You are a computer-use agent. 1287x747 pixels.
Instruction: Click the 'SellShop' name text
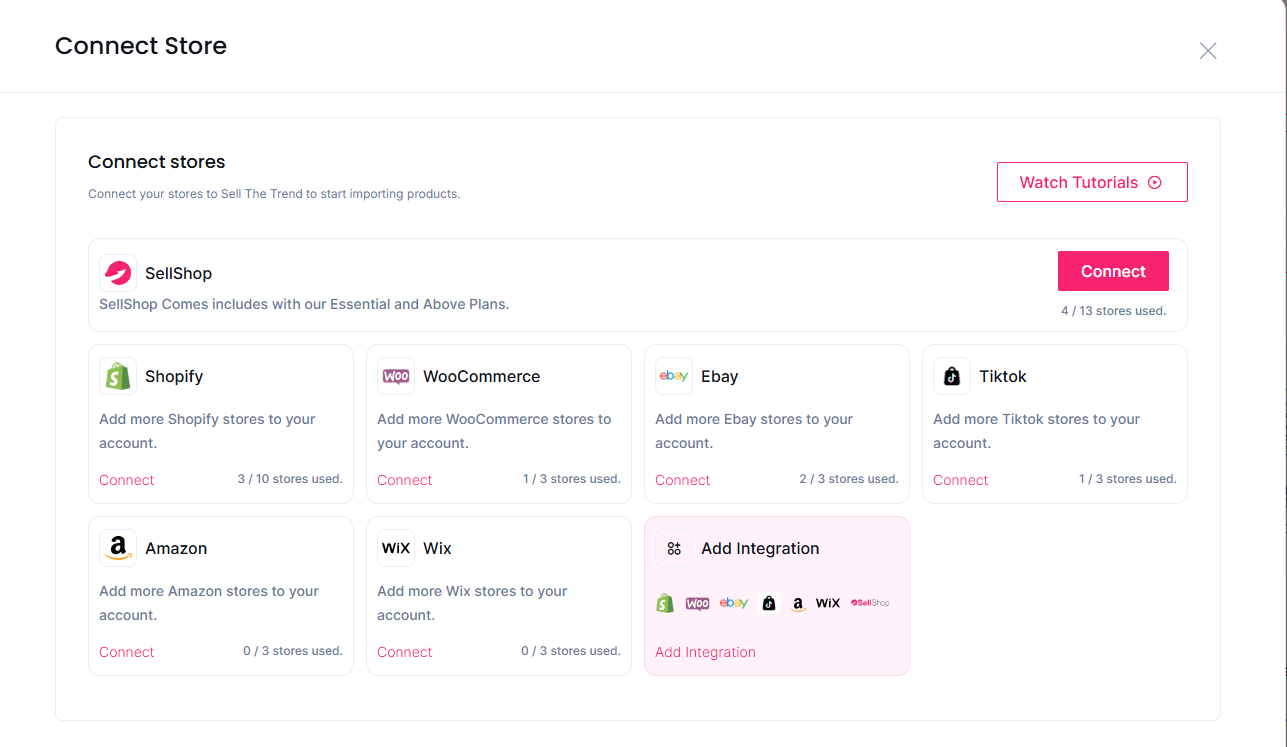(x=178, y=274)
